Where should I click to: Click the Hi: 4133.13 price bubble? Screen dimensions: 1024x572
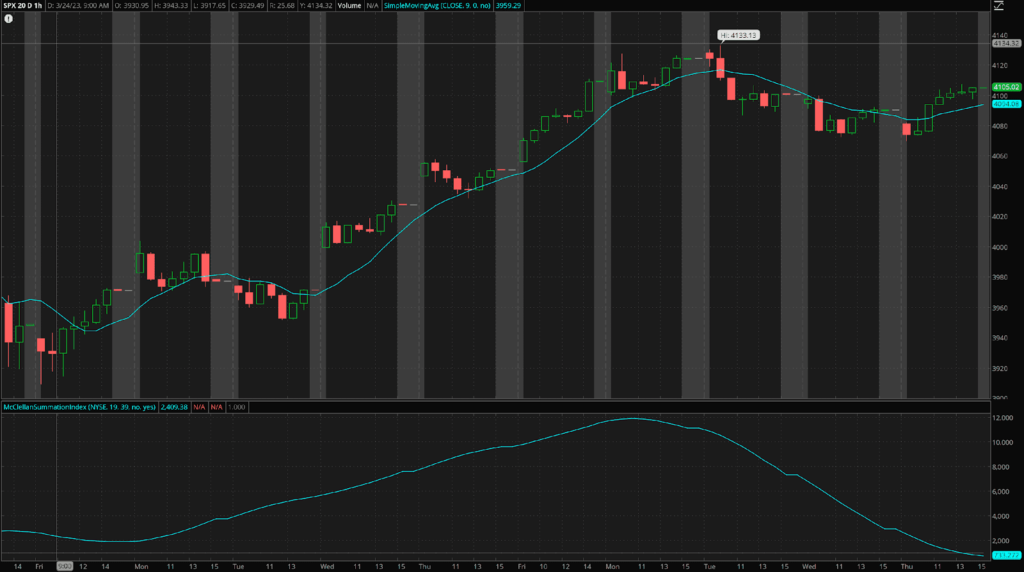point(739,35)
